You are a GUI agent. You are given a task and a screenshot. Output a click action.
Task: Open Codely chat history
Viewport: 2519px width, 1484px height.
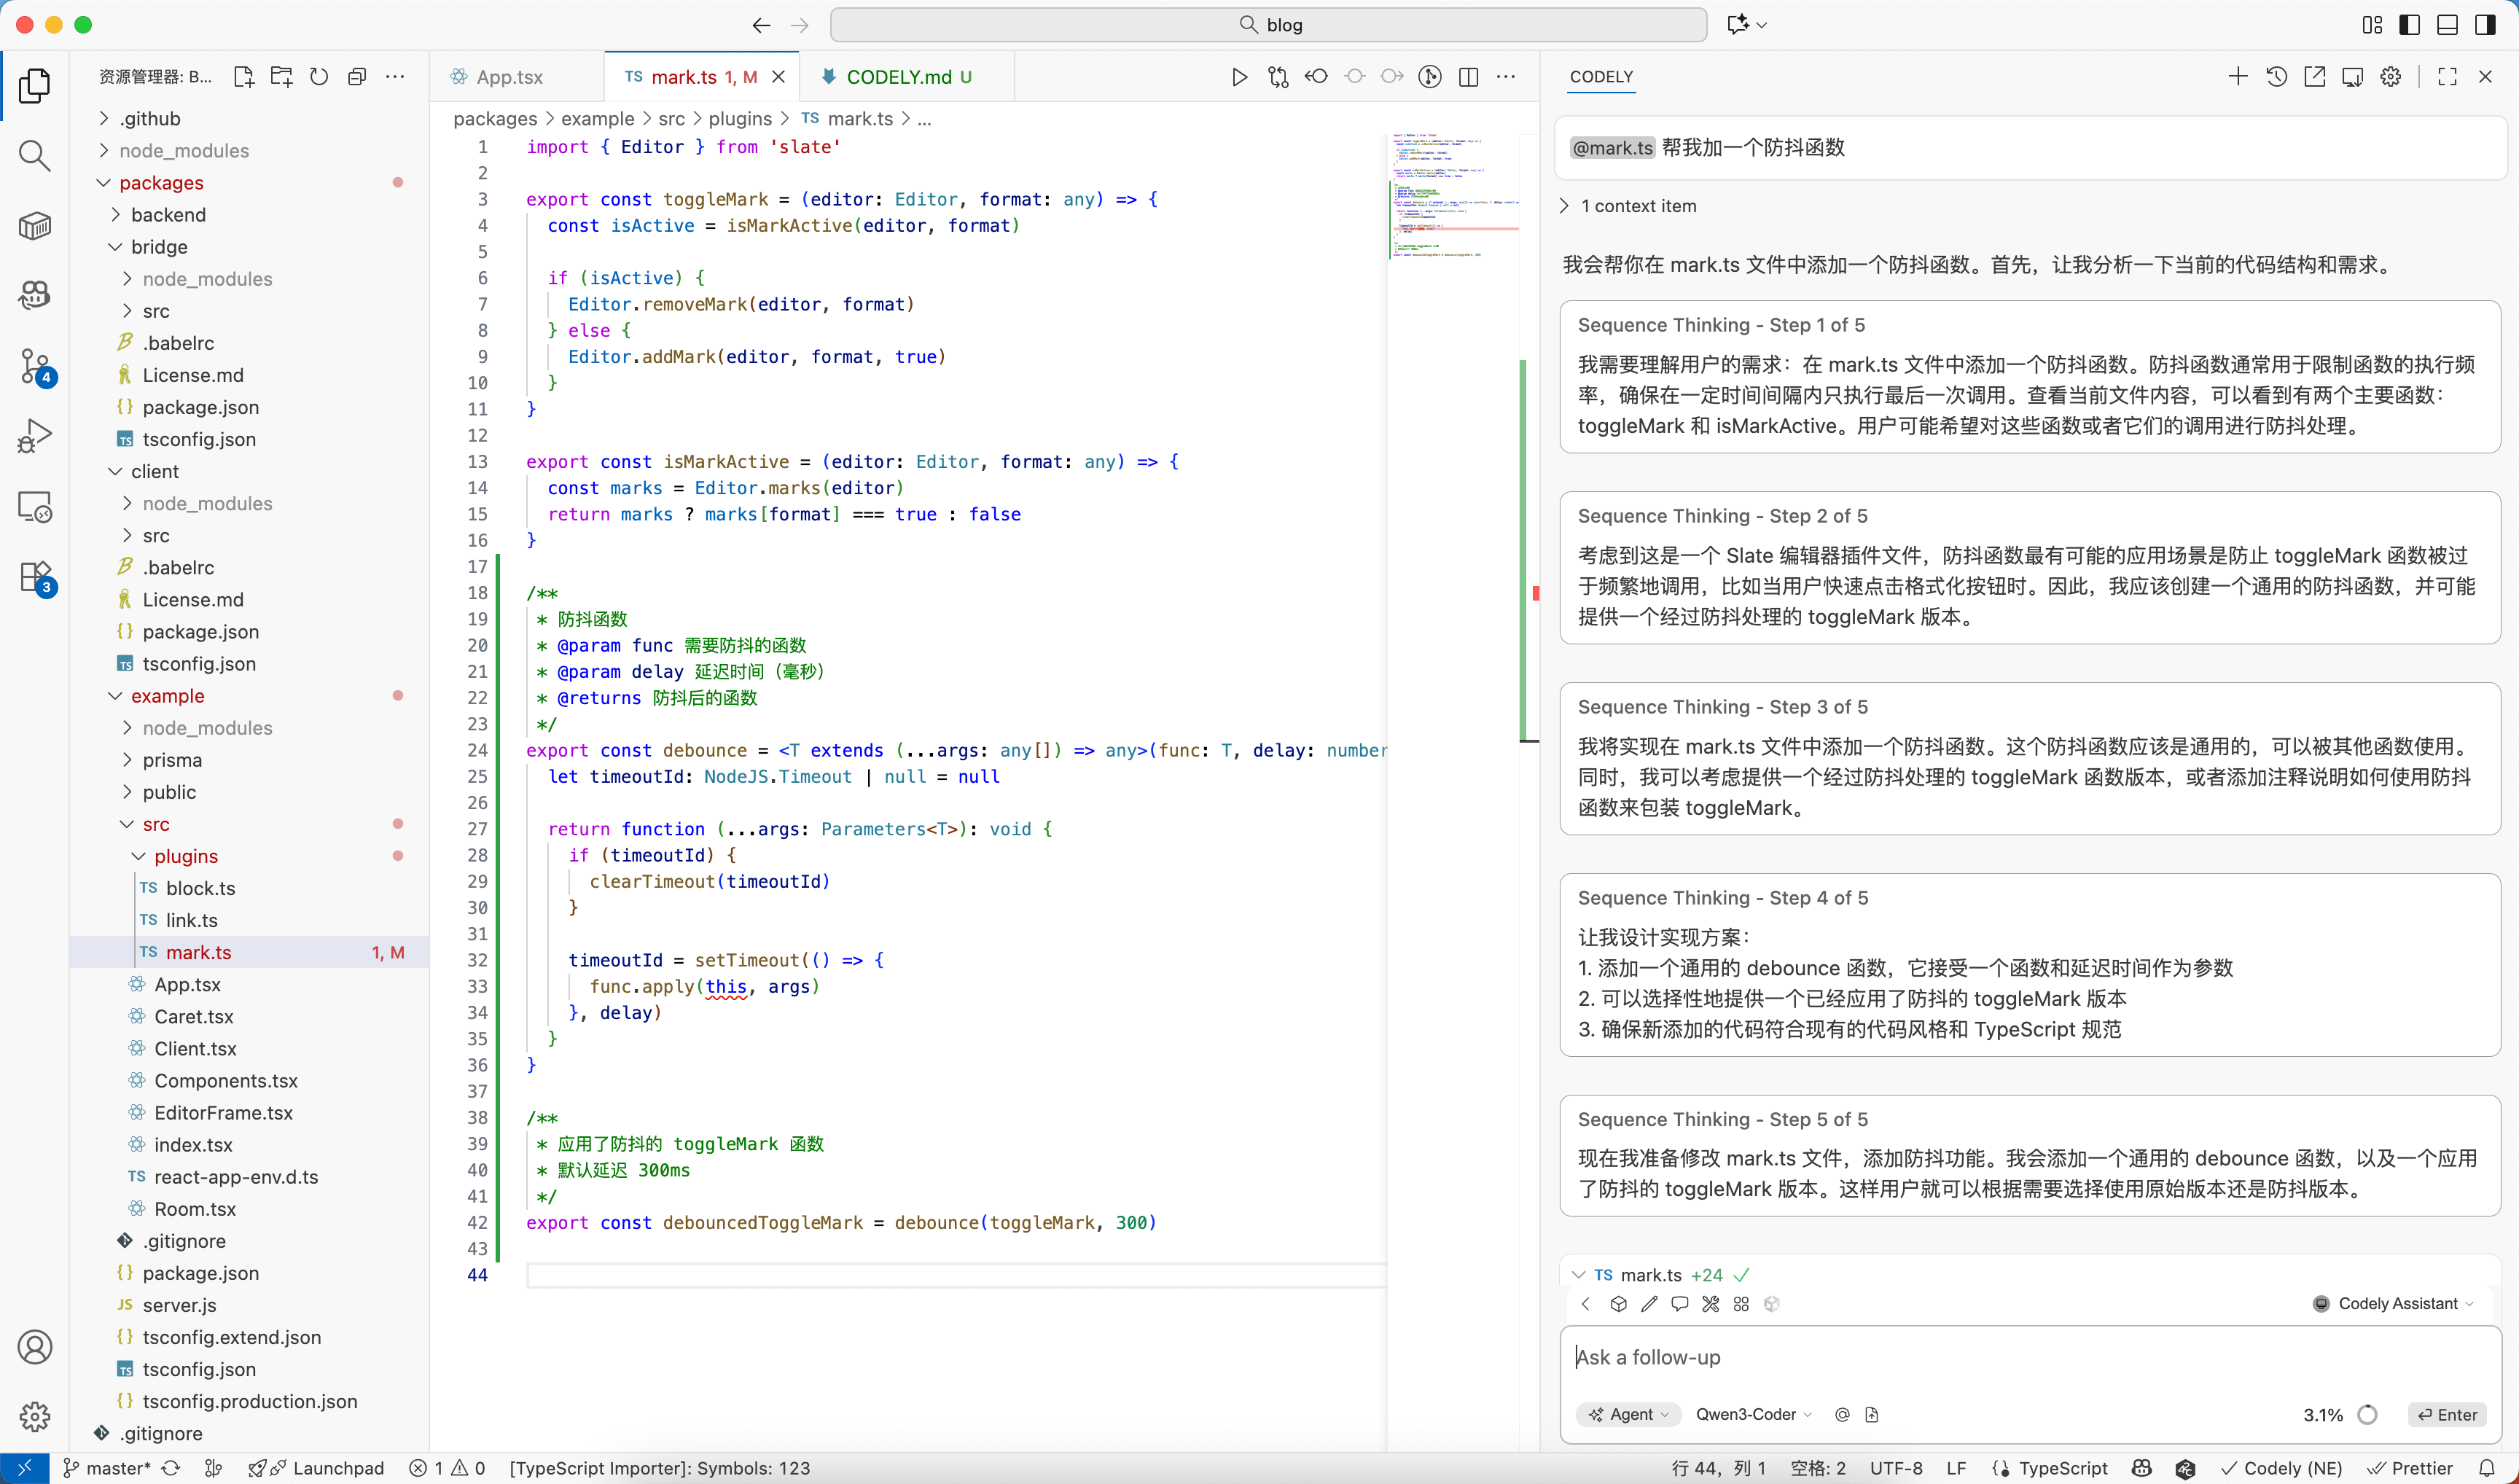pyautogui.click(x=2276, y=77)
